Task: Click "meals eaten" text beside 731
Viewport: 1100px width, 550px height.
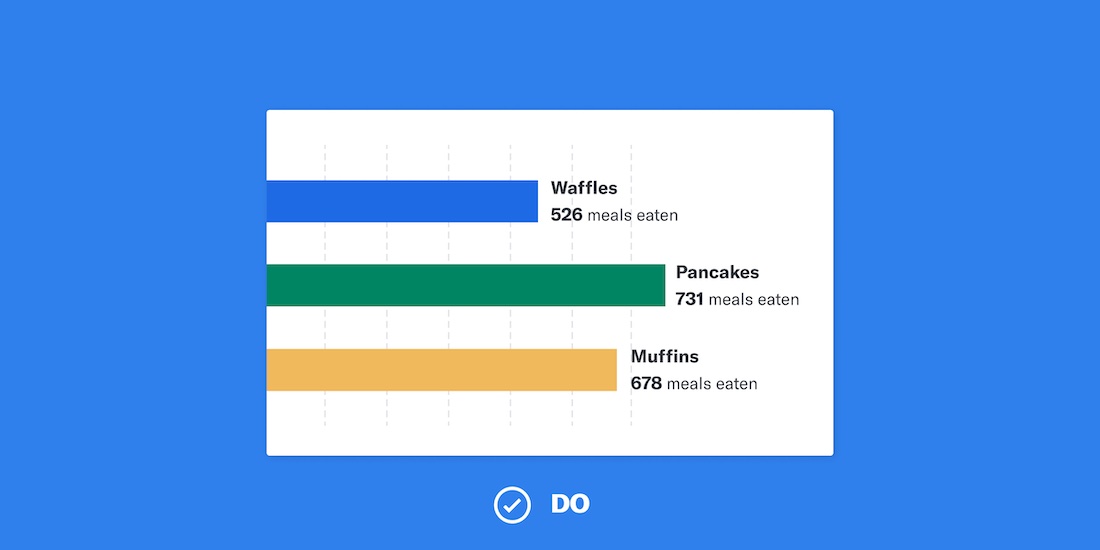Action: pyautogui.click(x=754, y=299)
